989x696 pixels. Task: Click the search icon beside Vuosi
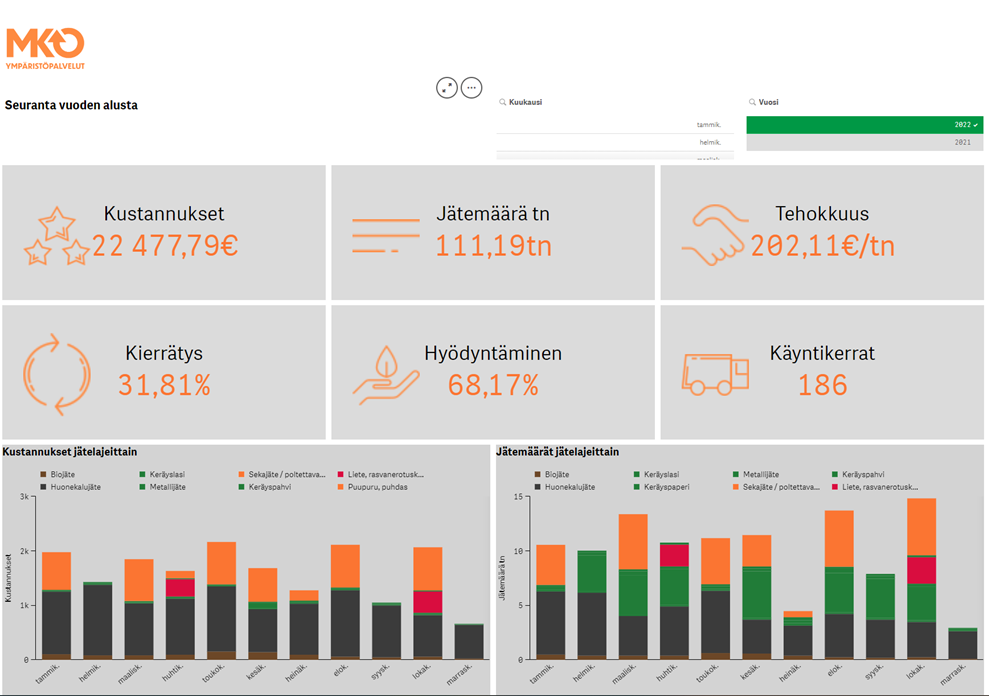(x=753, y=103)
